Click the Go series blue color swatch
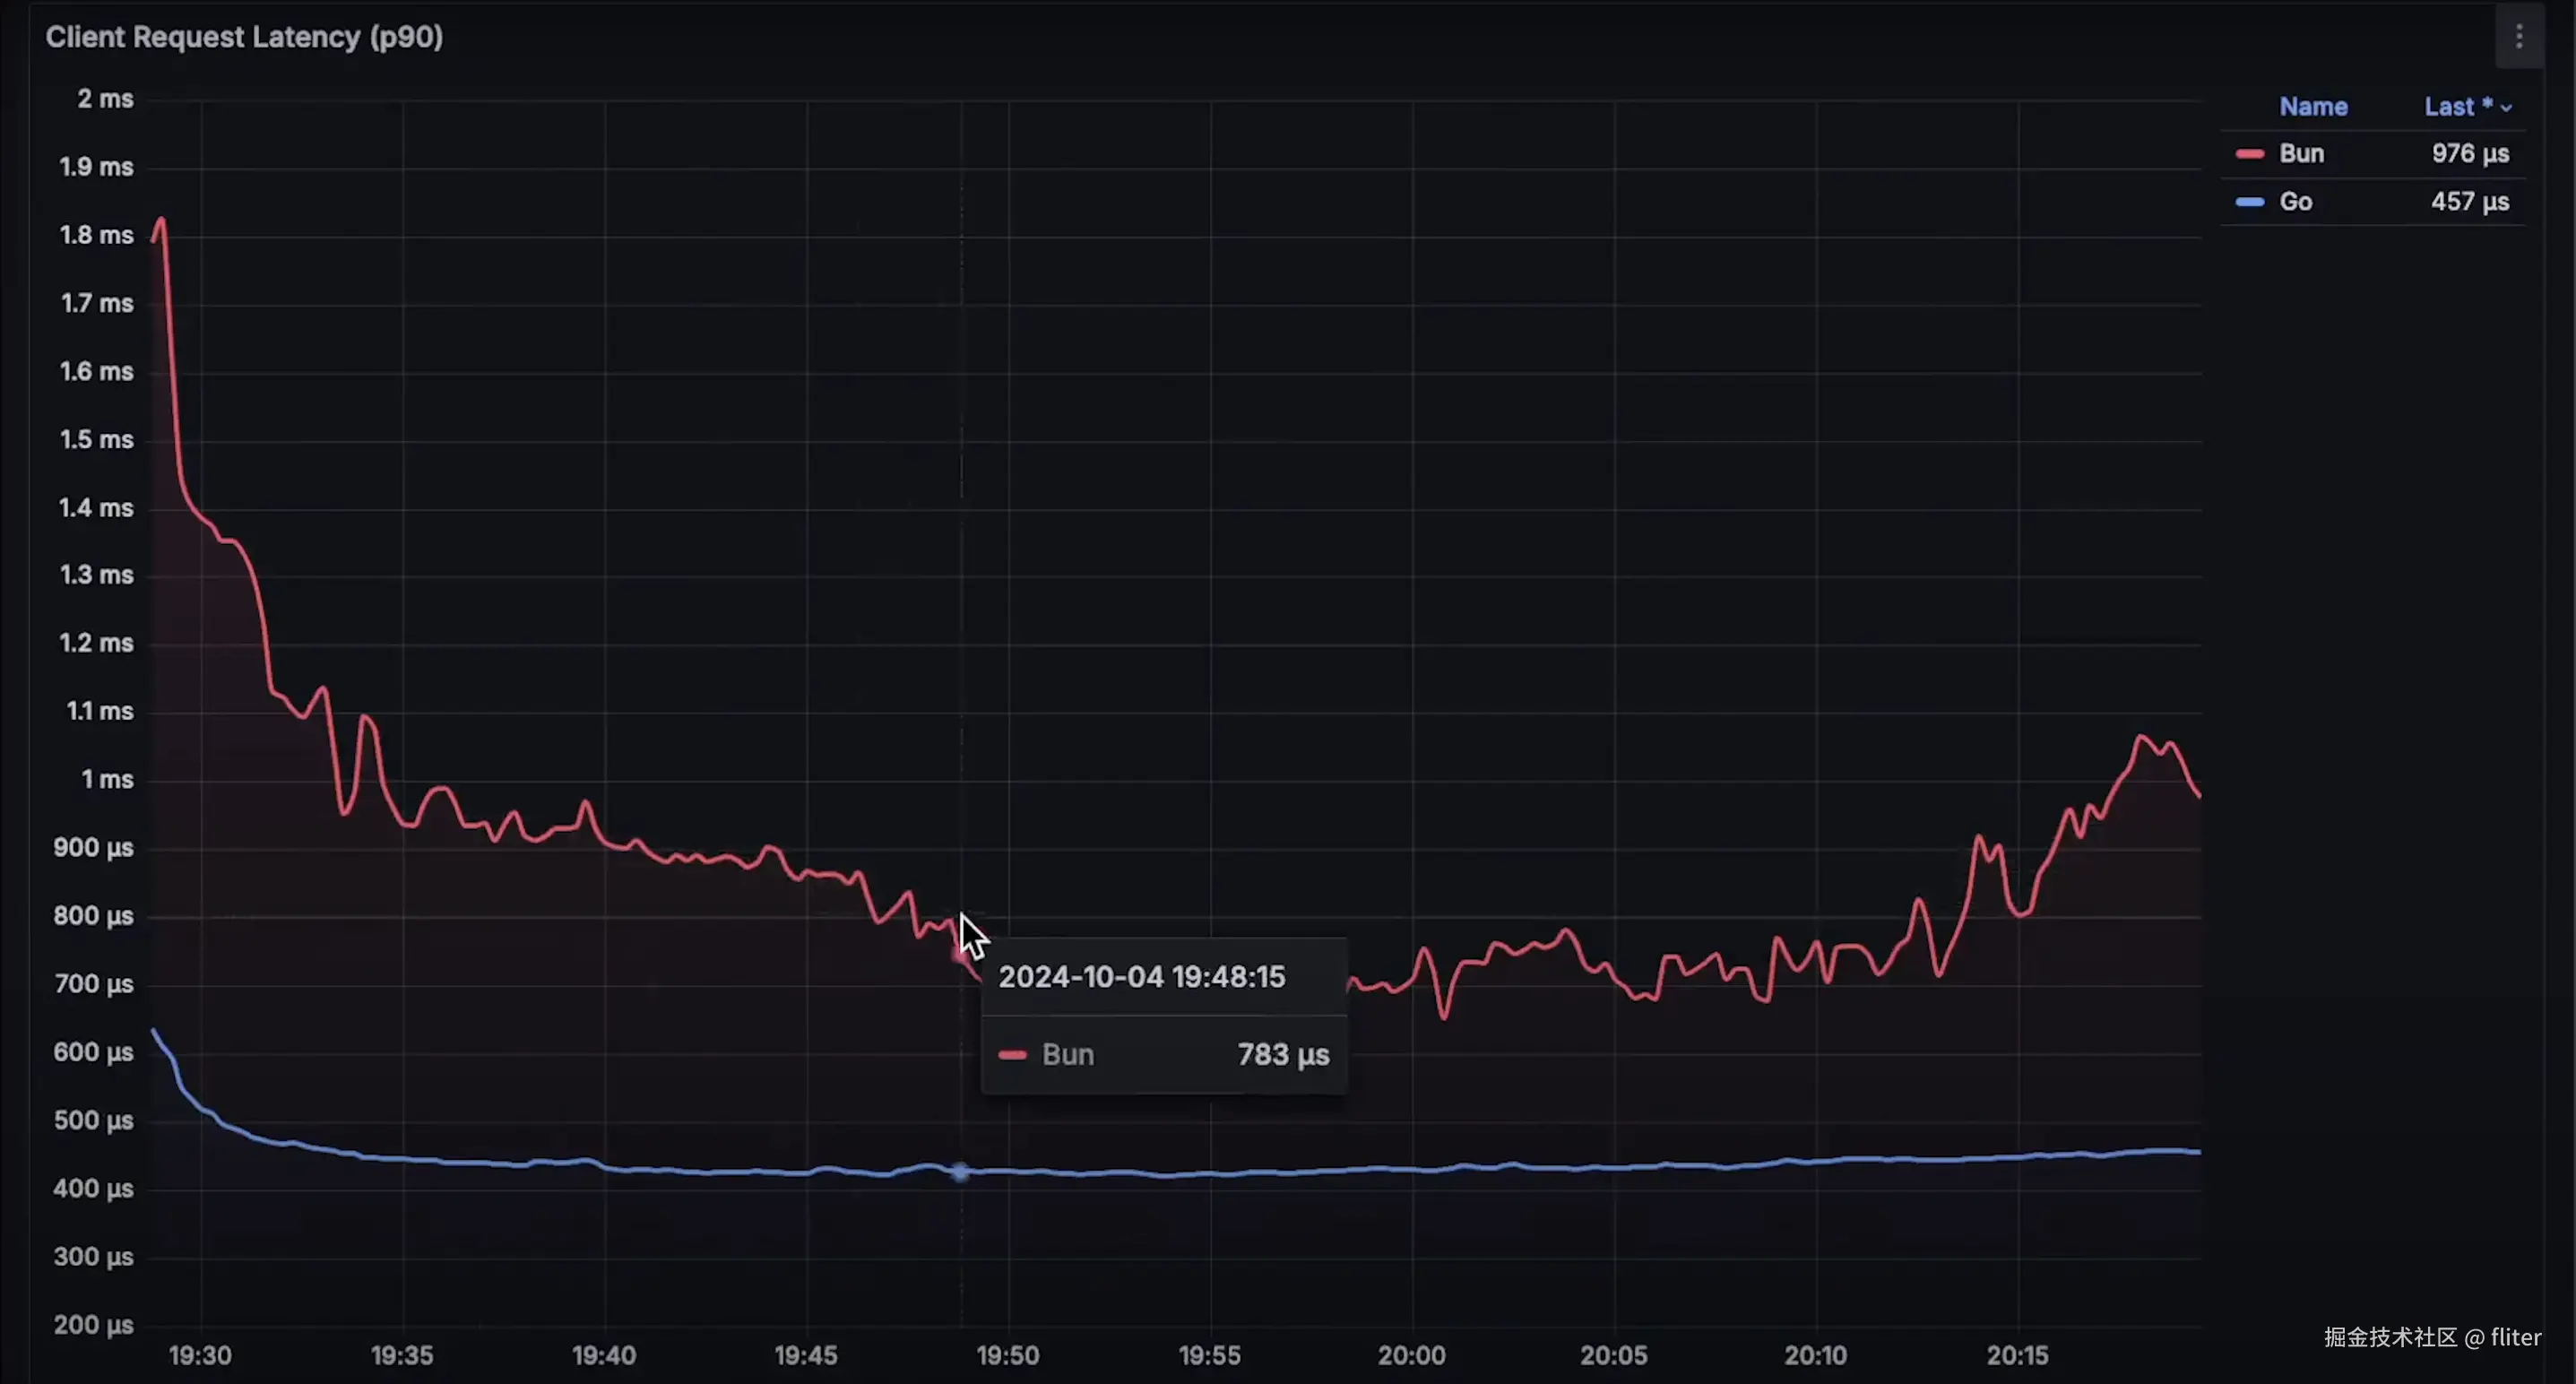2576x1384 pixels. tap(2249, 201)
